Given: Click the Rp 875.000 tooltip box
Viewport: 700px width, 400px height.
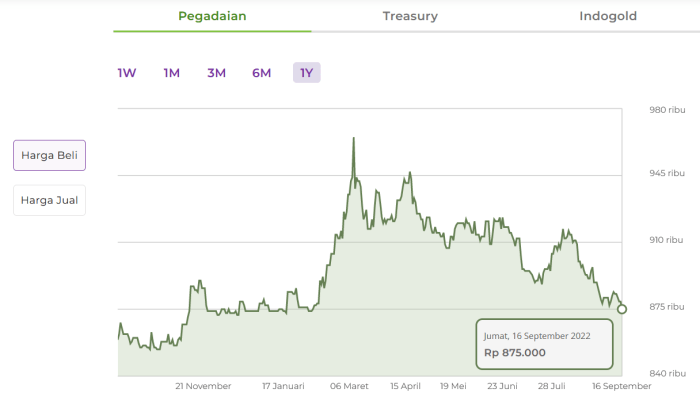Looking at the screenshot, I should (543, 345).
